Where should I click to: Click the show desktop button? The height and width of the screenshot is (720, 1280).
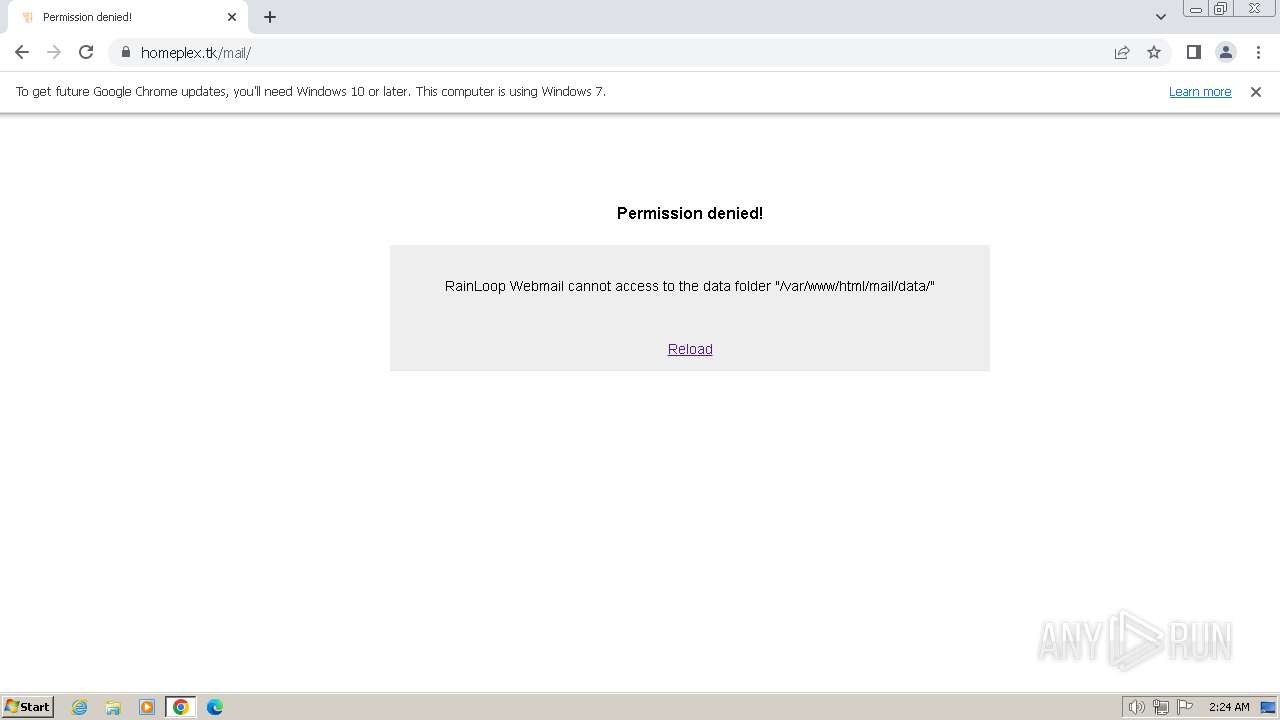(1268, 707)
